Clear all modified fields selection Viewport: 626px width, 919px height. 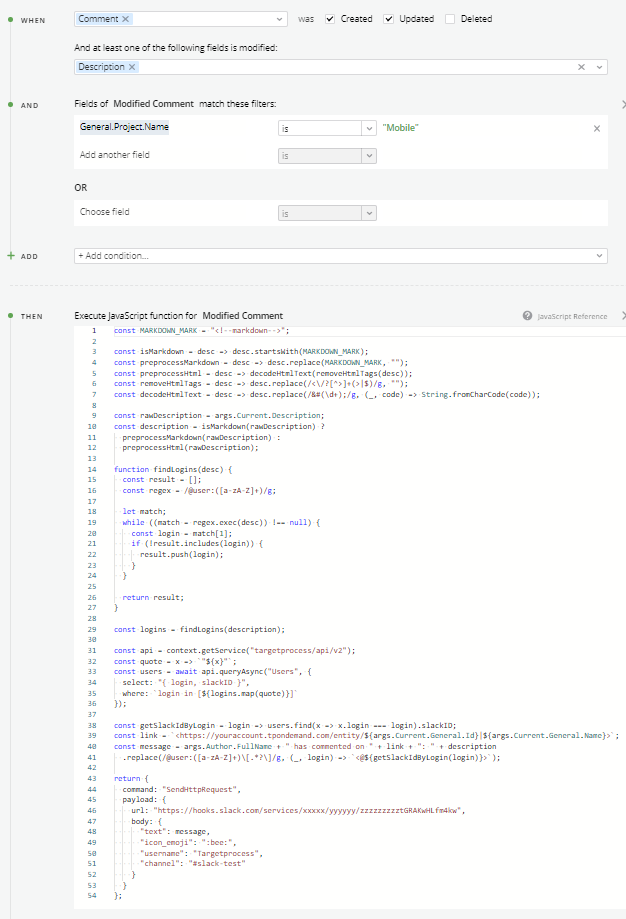(x=581, y=67)
